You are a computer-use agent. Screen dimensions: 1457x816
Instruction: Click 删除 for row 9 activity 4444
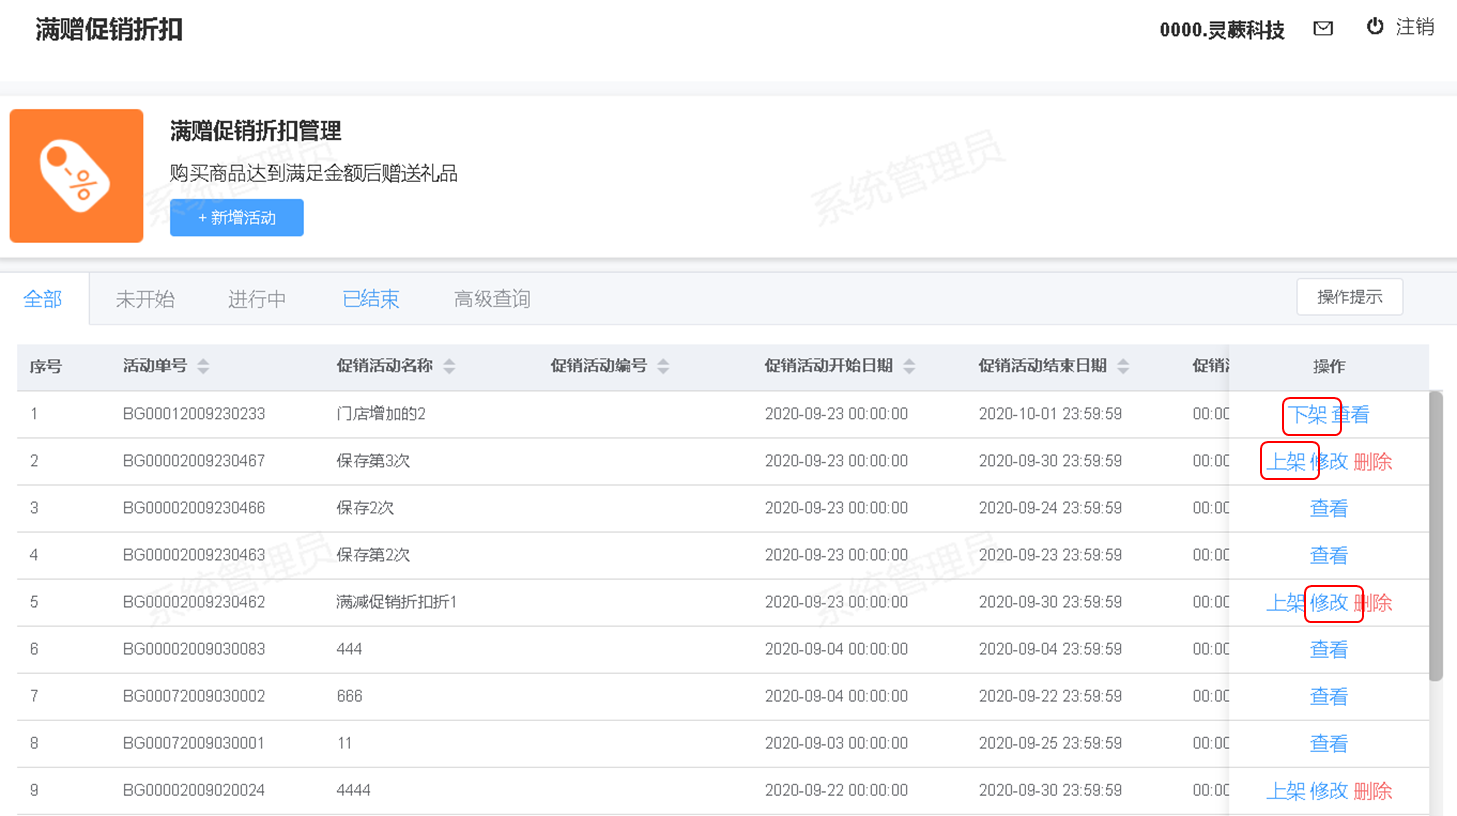(x=1373, y=791)
